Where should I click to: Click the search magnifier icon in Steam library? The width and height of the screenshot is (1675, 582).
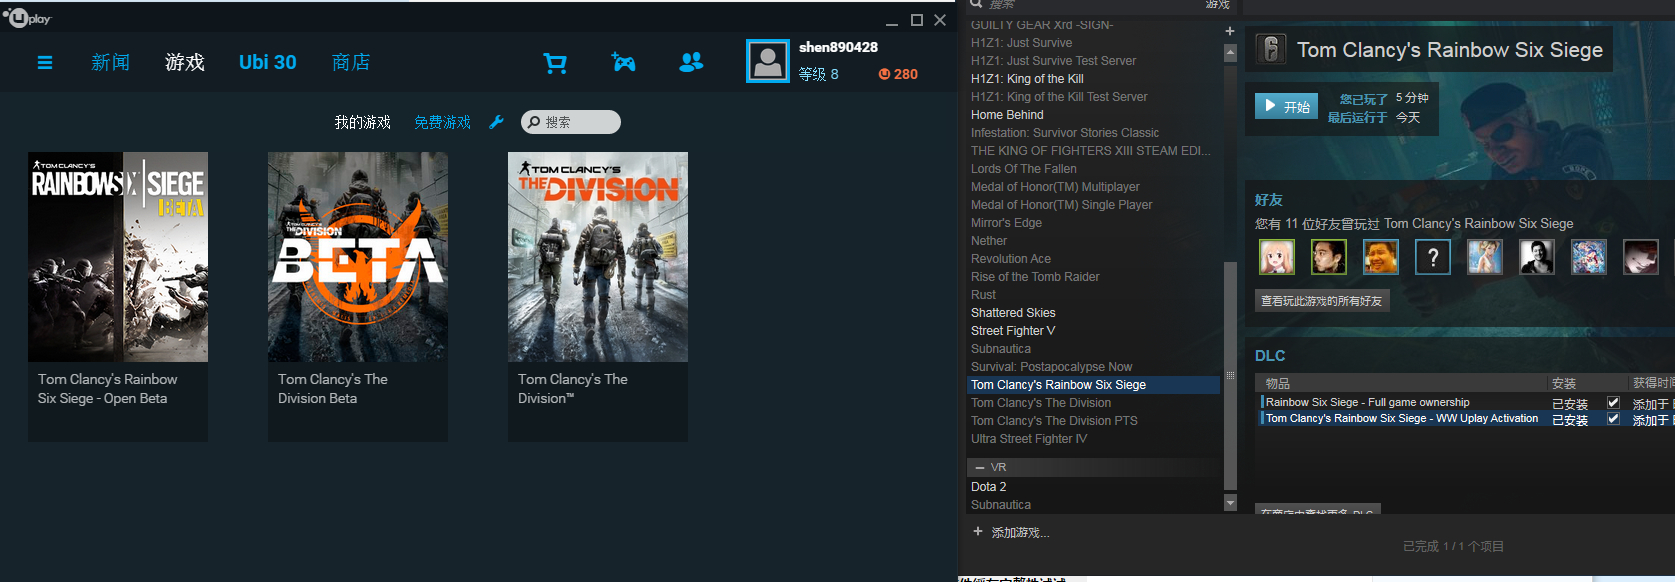click(x=976, y=4)
